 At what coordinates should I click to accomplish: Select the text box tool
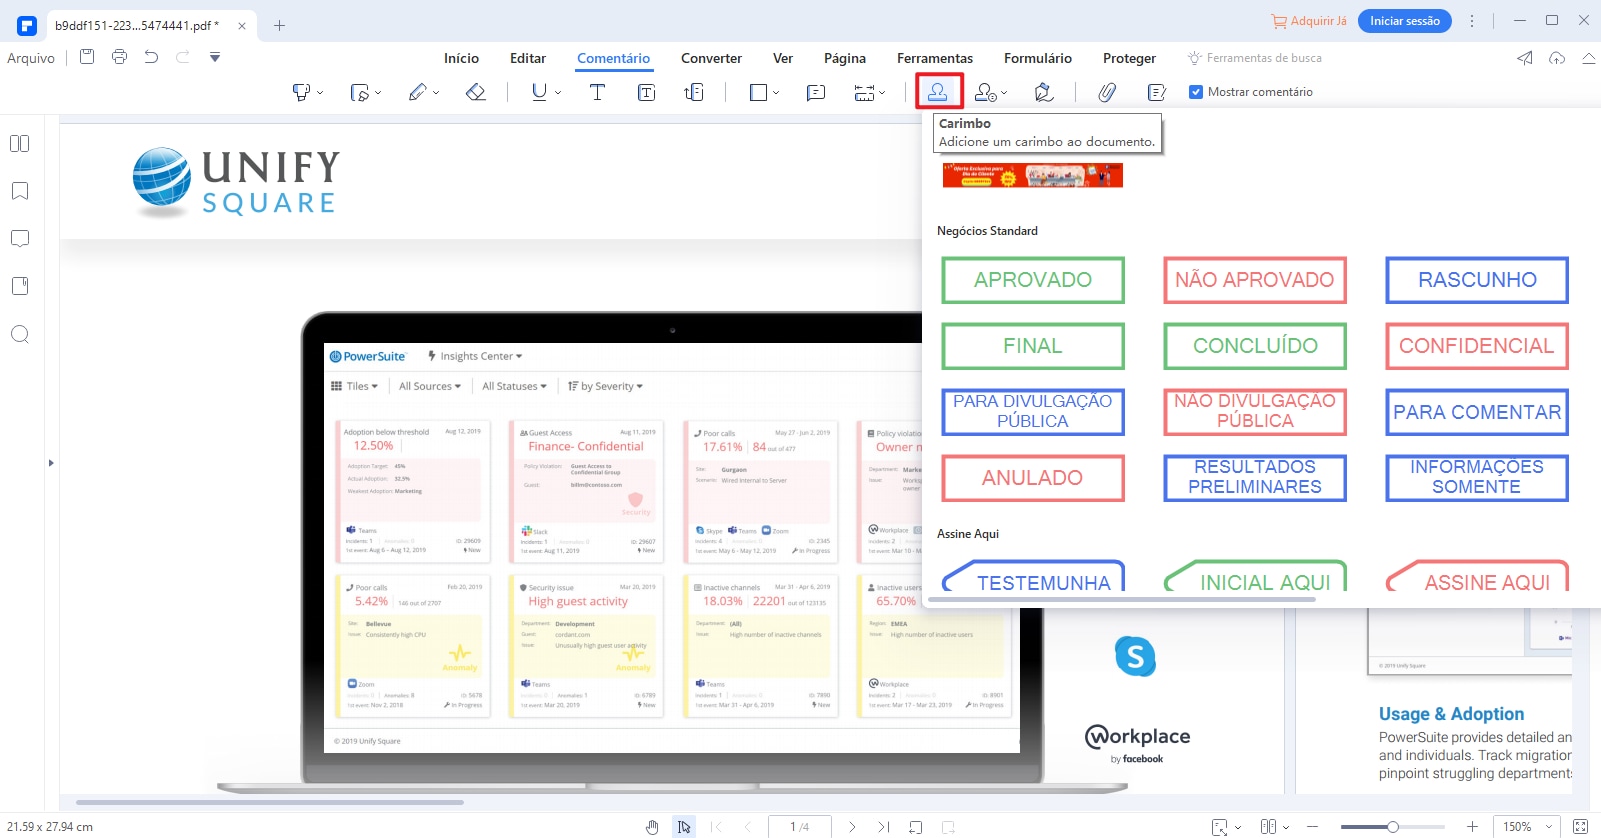[646, 92]
